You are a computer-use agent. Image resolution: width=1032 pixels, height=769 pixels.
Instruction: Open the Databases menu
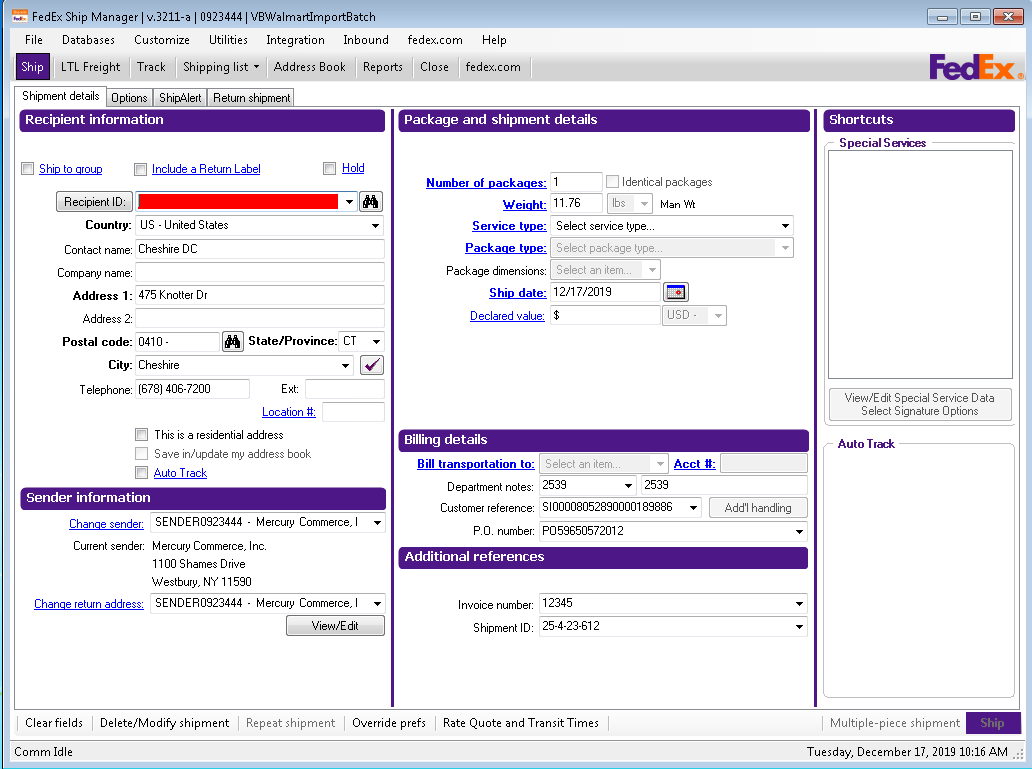click(88, 40)
